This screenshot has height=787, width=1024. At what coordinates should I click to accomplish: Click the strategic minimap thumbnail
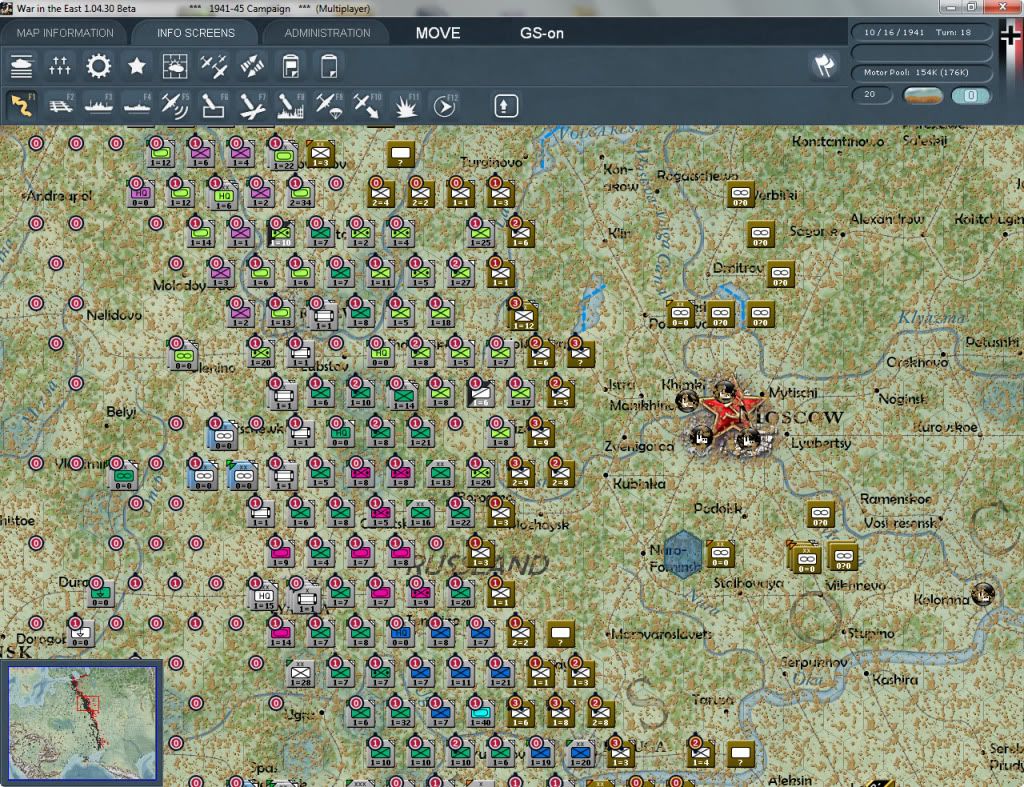(82, 721)
